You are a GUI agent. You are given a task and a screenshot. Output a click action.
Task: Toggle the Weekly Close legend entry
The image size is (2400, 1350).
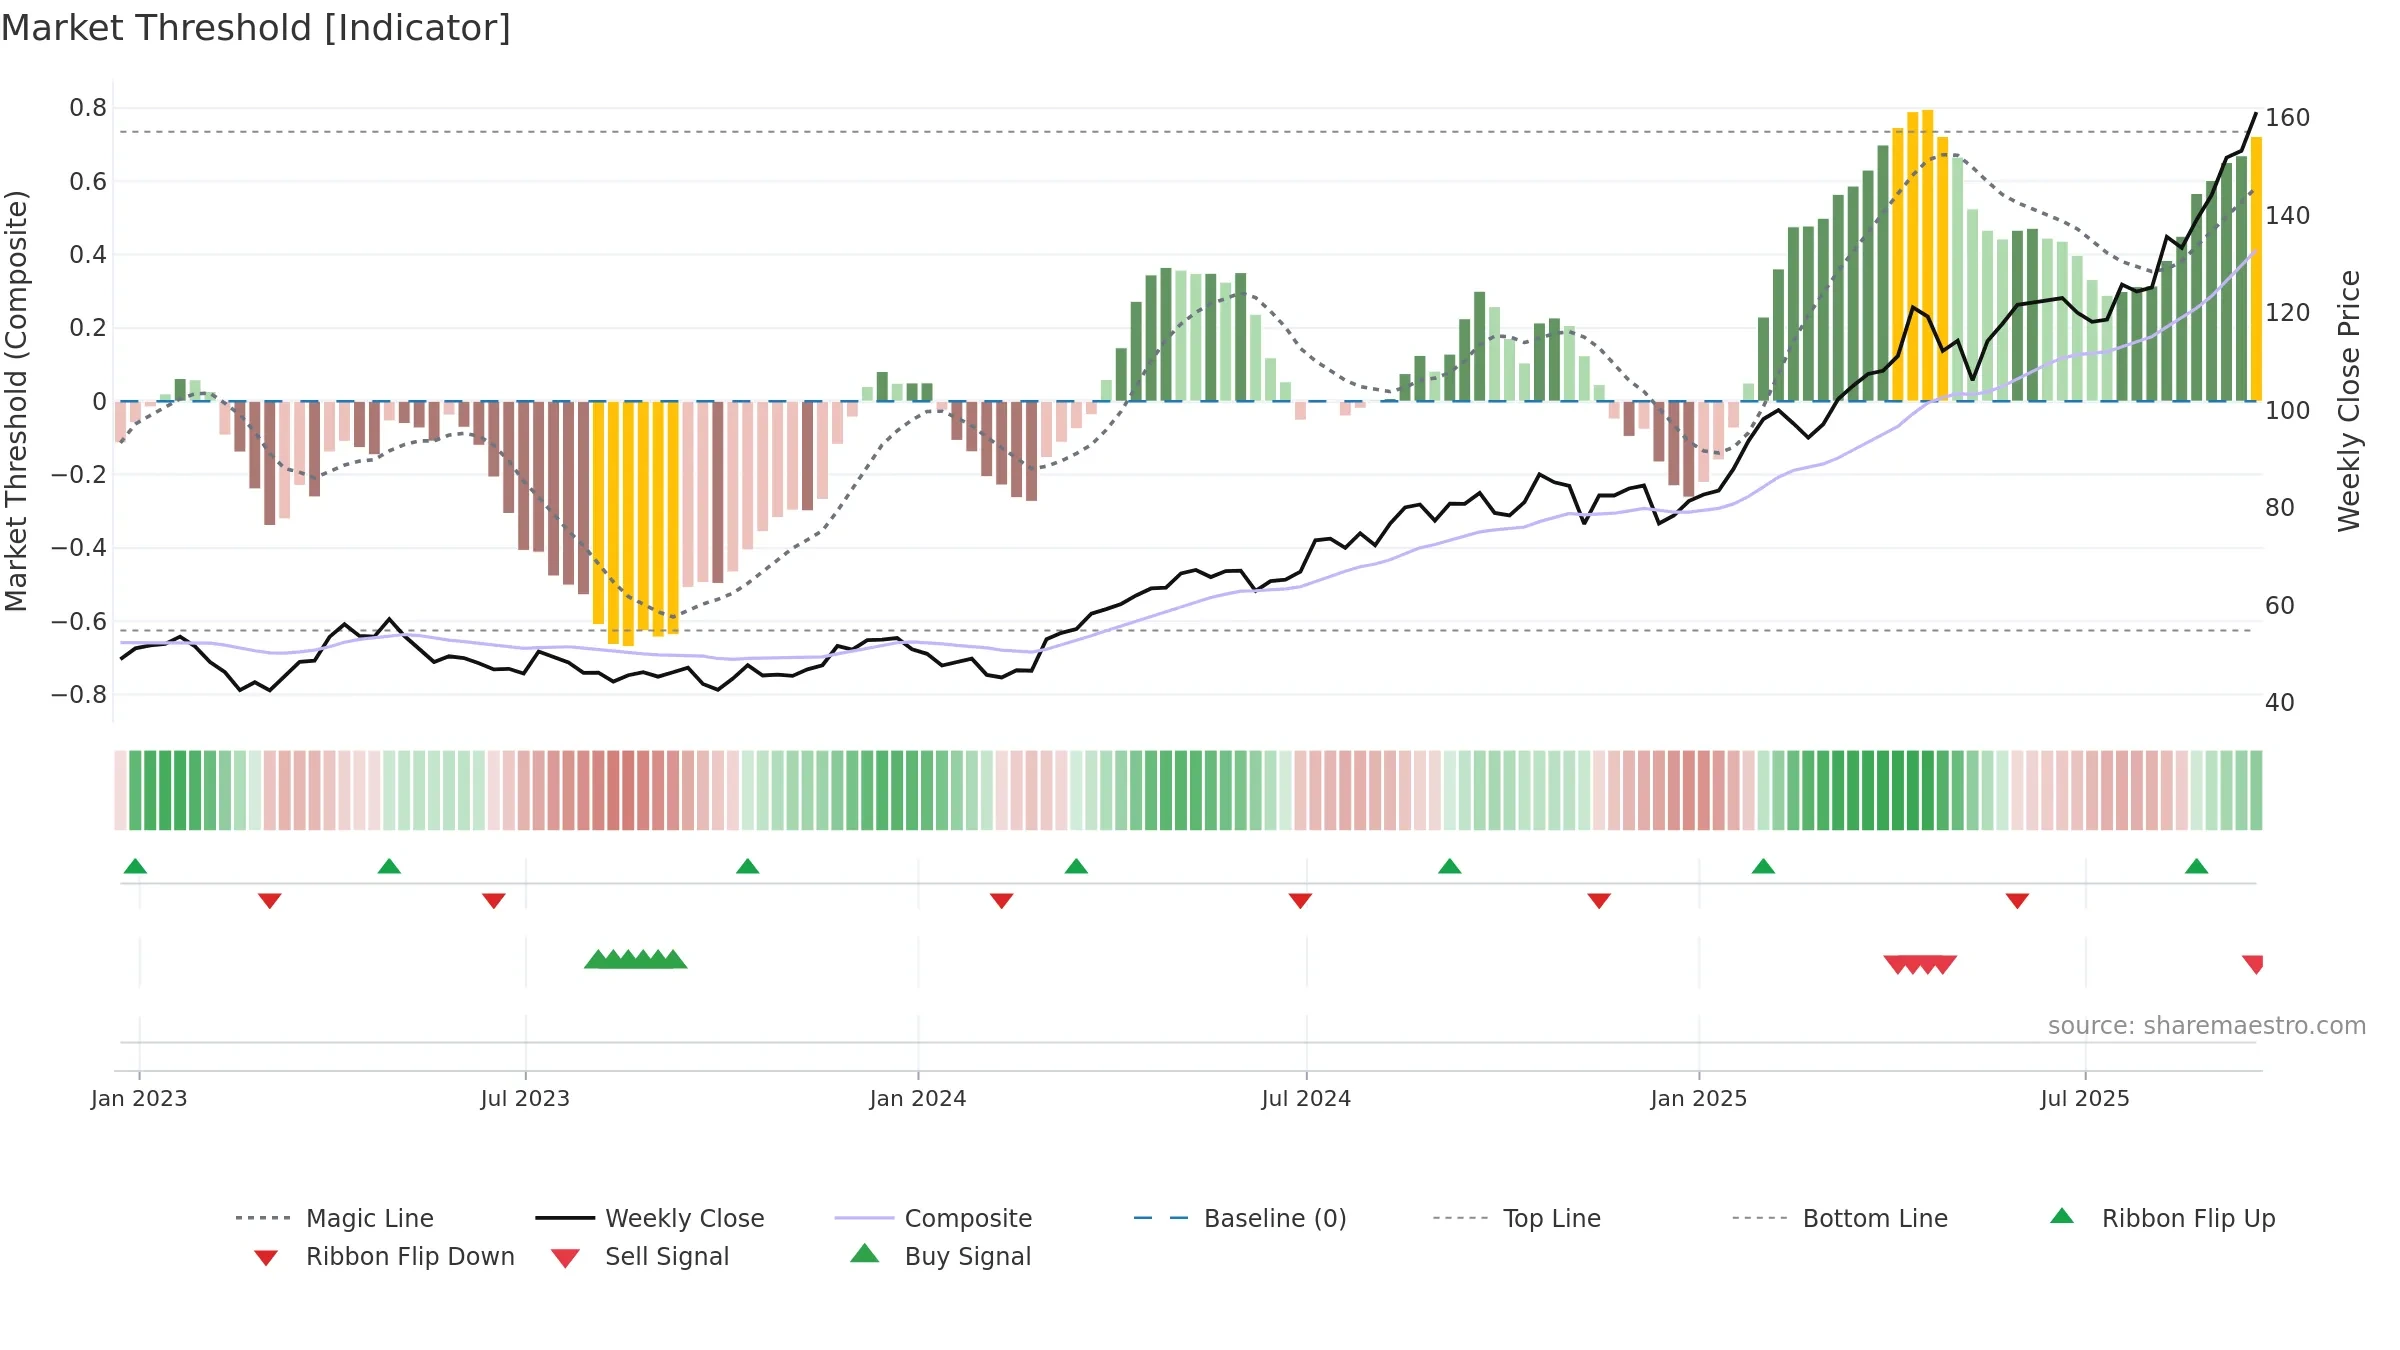(x=650, y=1218)
